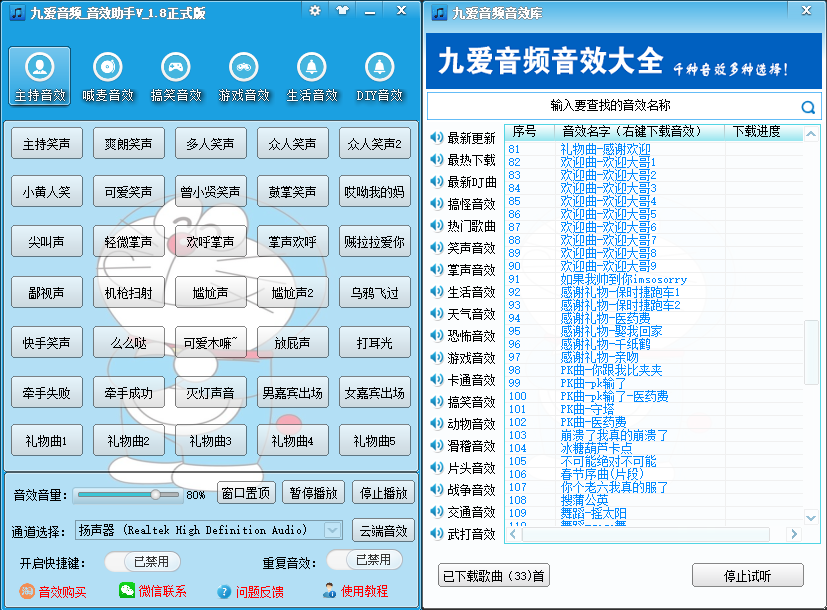Viewport: 827px width, 610px height.
Task: Select row 礼物曲-感谢欢迎
Action: (654, 149)
